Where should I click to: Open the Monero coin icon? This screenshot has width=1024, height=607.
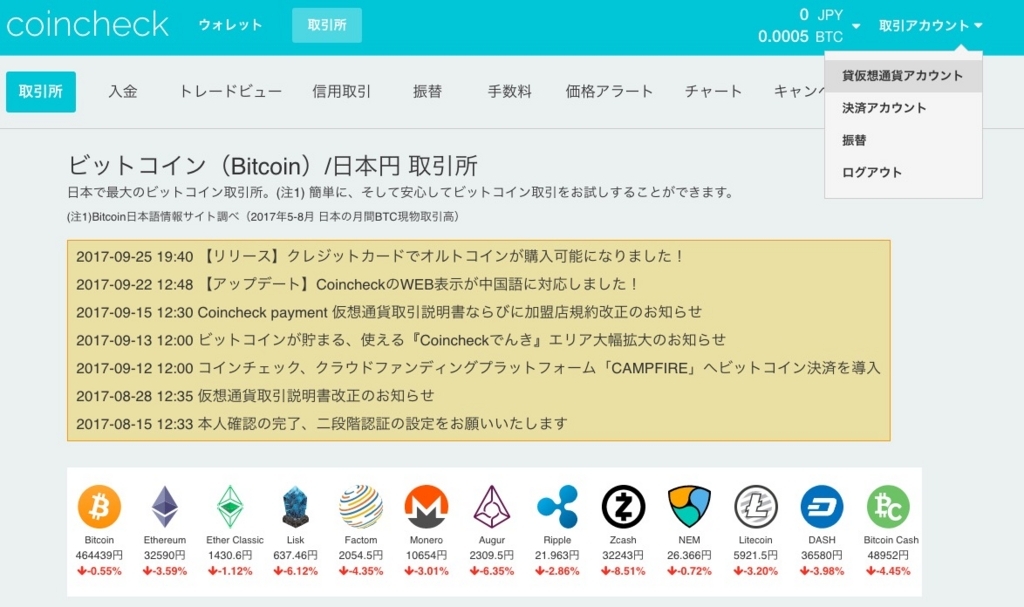[425, 507]
